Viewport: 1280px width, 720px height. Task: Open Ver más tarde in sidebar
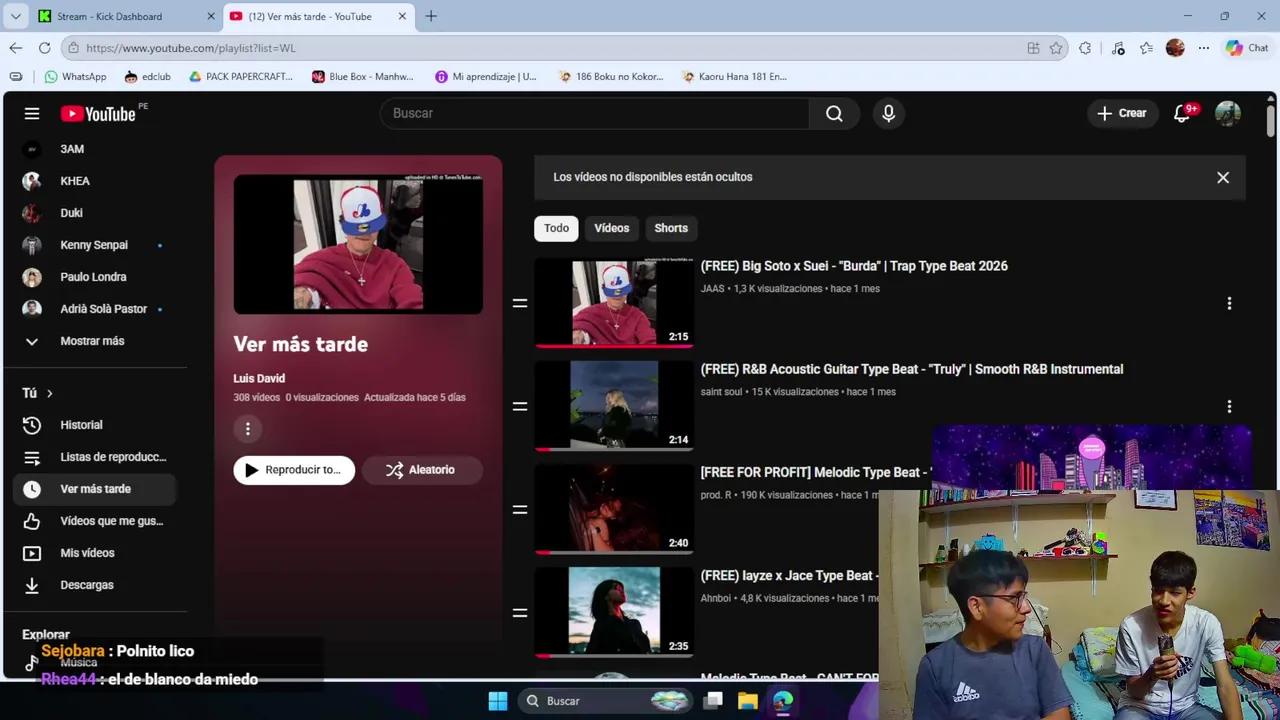point(95,489)
